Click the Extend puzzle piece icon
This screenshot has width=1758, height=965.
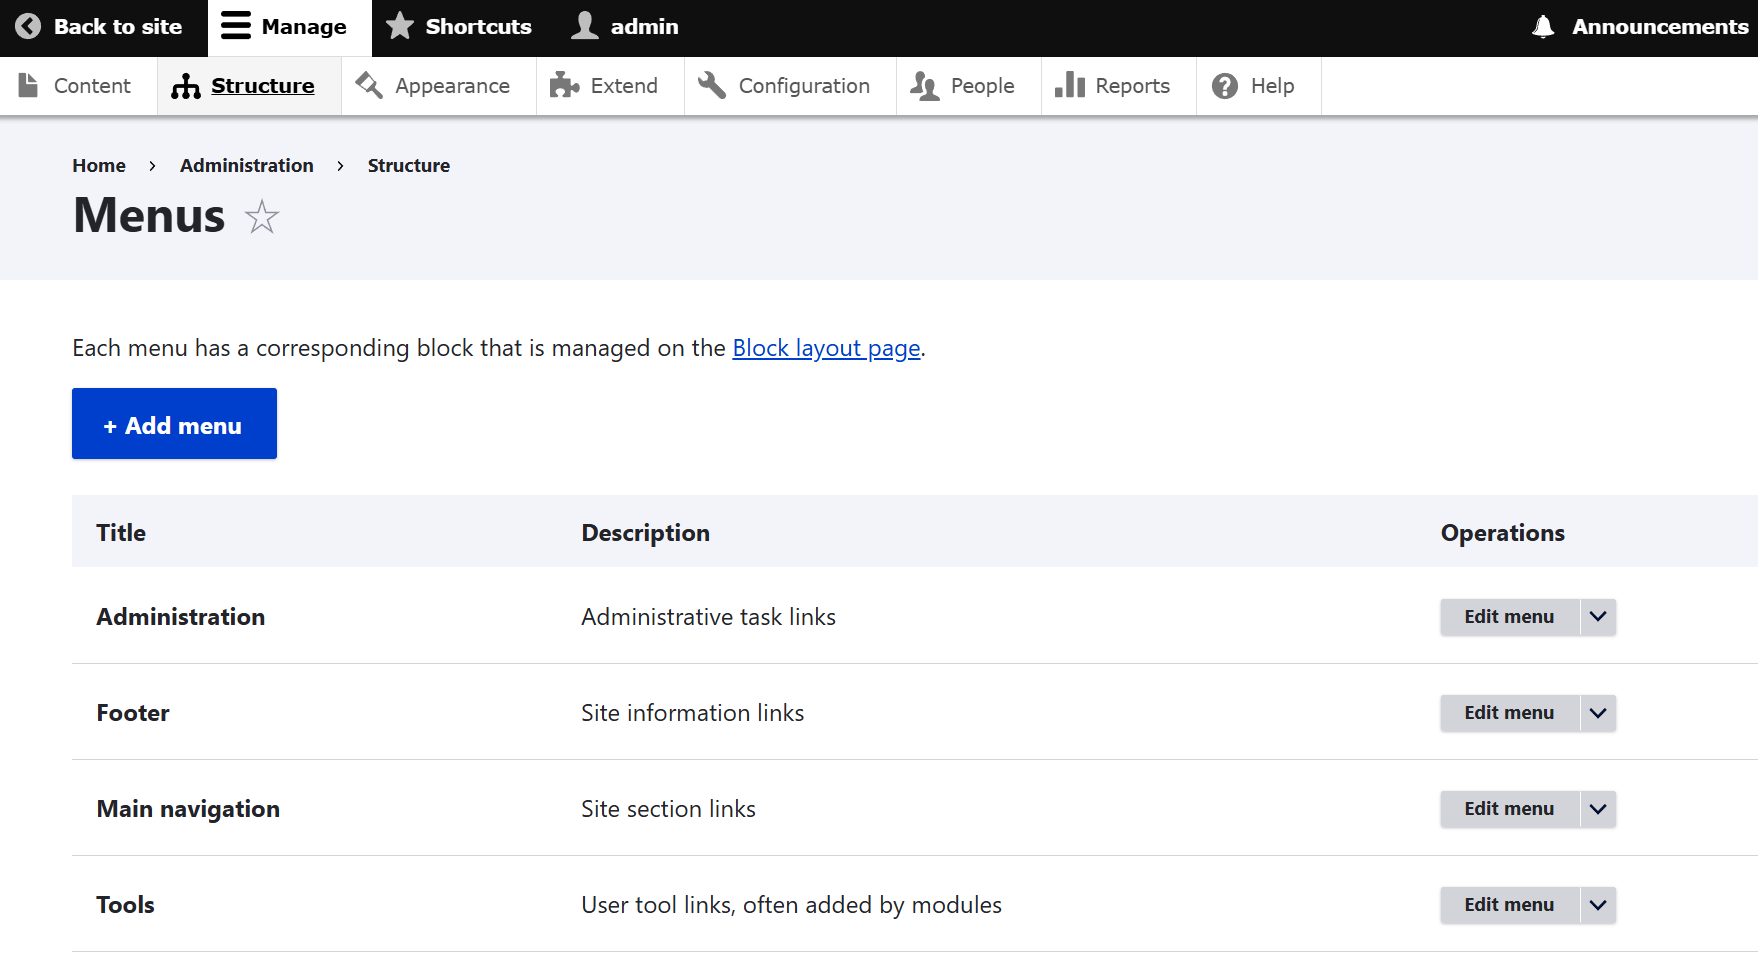click(x=565, y=86)
